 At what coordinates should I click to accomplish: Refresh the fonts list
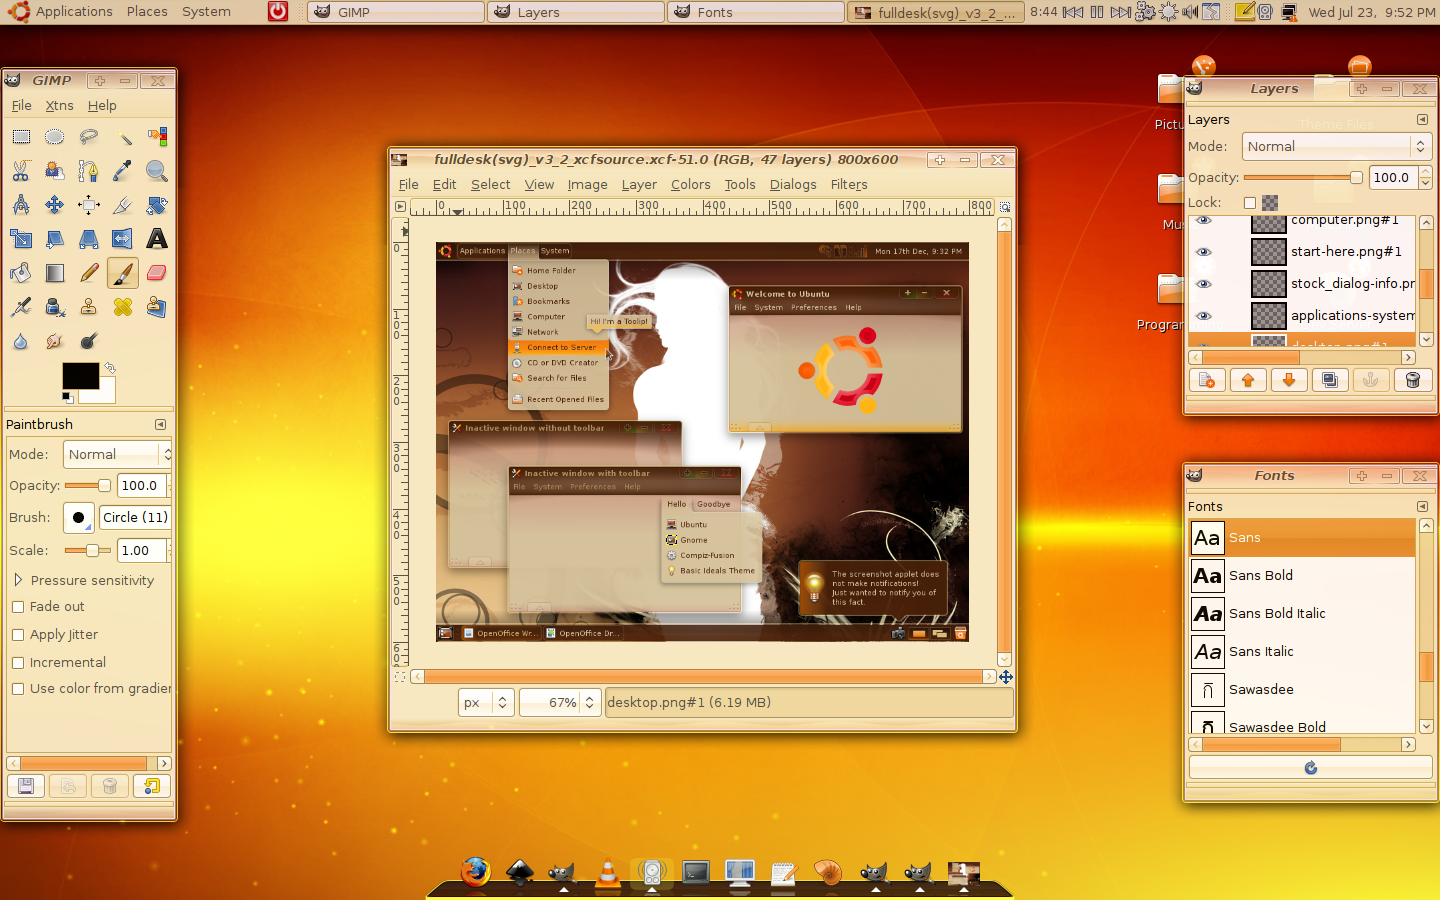(x=1310, y=768)
